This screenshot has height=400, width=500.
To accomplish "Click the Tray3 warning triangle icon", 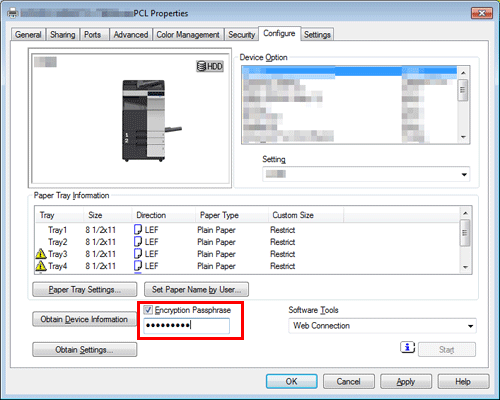I will click(x=41, y=254).
